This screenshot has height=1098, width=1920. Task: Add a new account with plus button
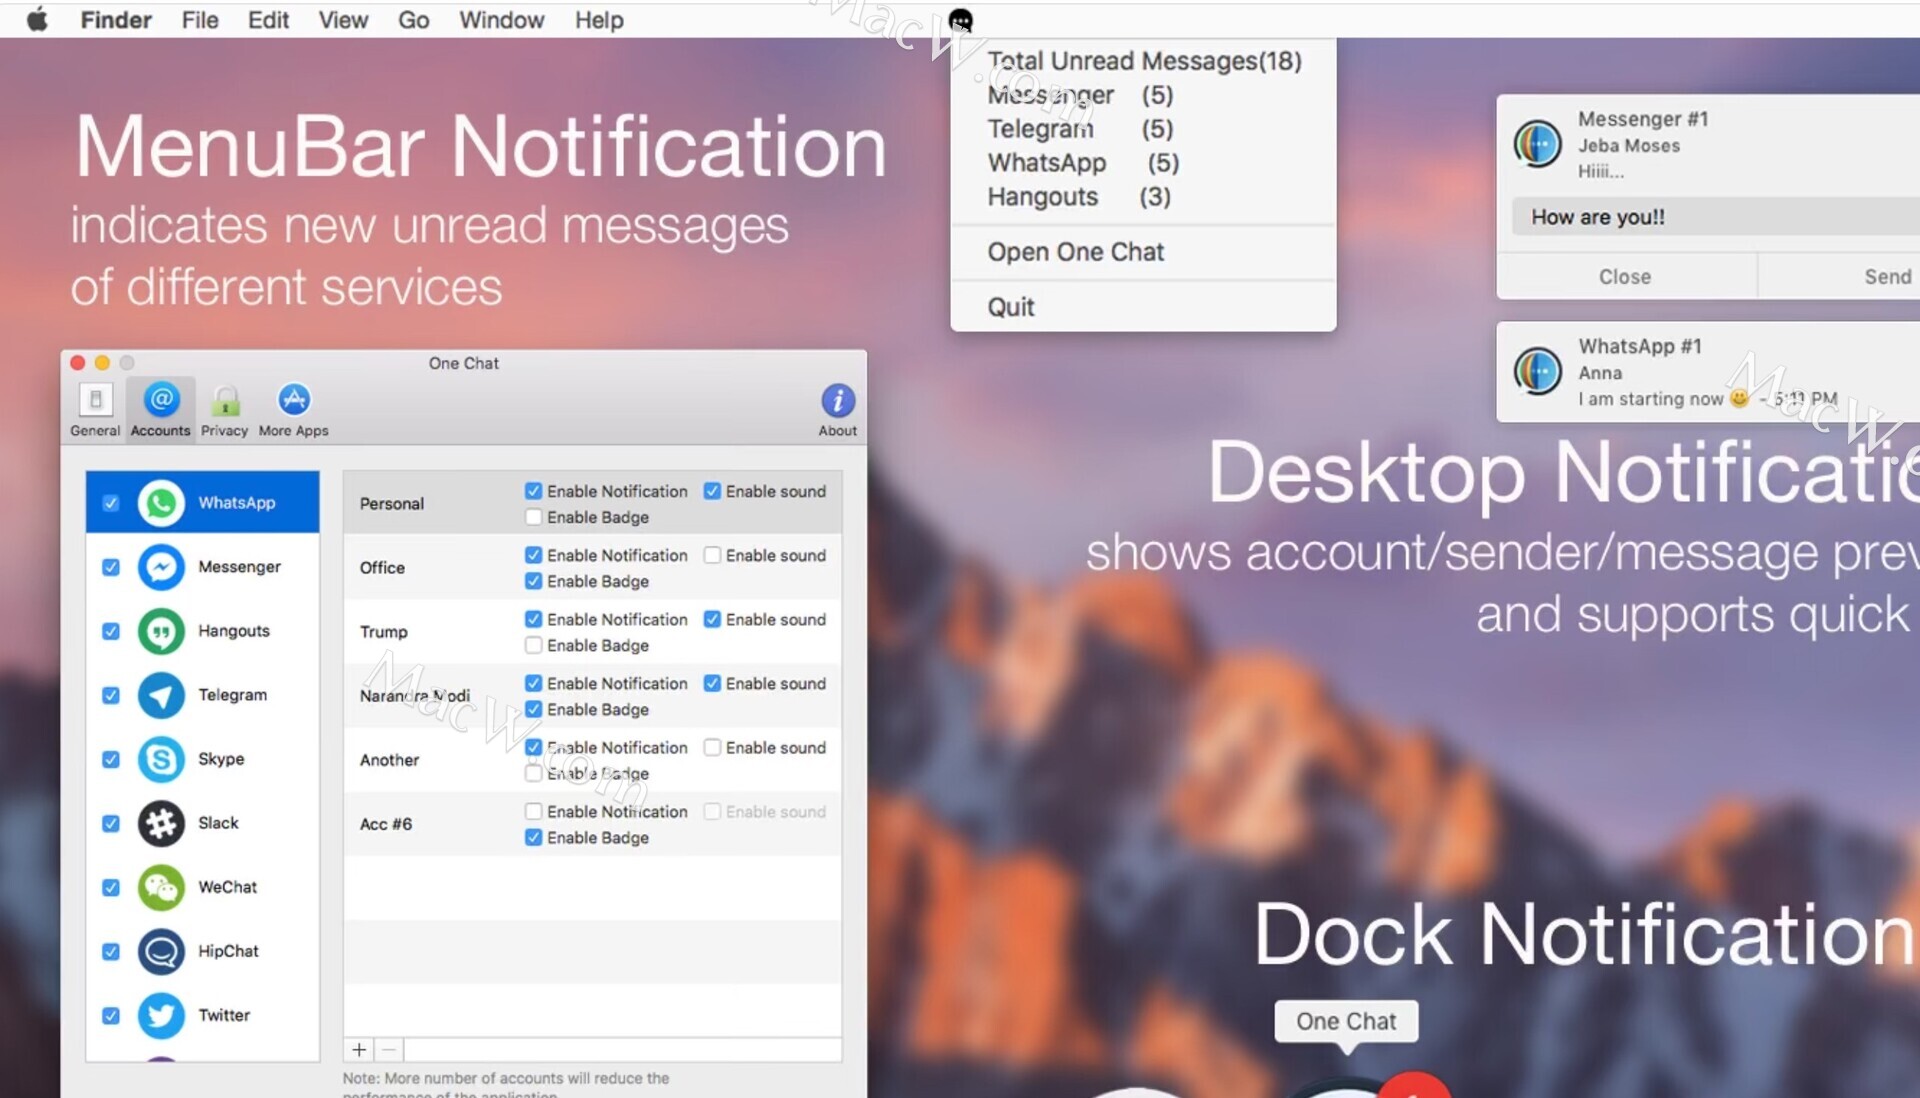pyautogui.click(x=359, y=1049)
